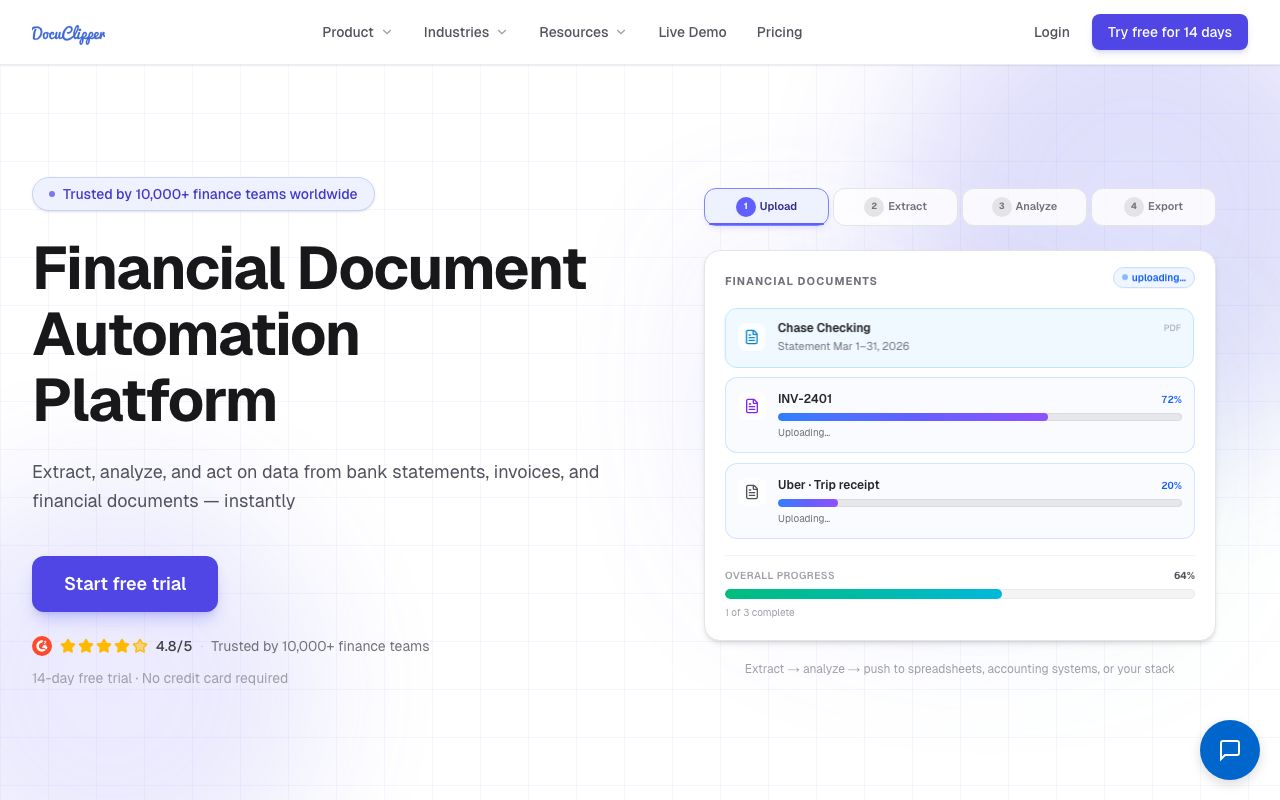Image resolution: width=1280 pixels, height=800 pixels.
Task: Click the Uber Trip receipt file icon
Action: (x=752, y=492)
